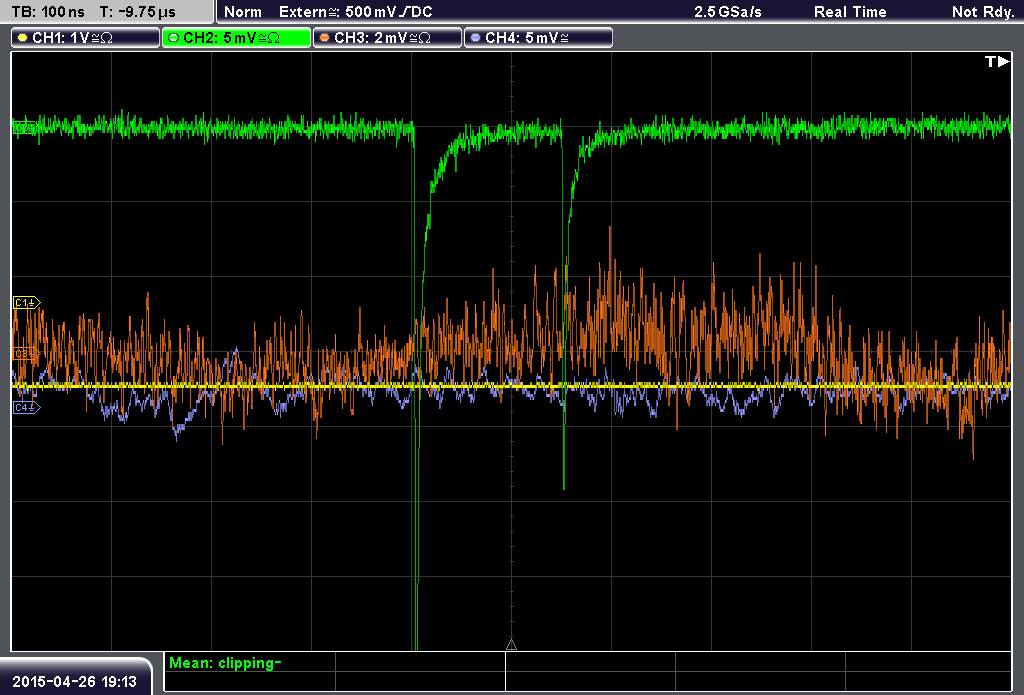Click the Not Rdy. status indicator
Viewport: 1024px width, 695px height.
click(983, 12)
